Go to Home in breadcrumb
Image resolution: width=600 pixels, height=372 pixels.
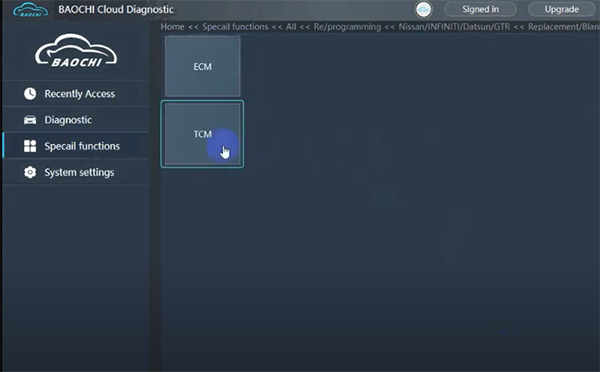tap(172, 27)
